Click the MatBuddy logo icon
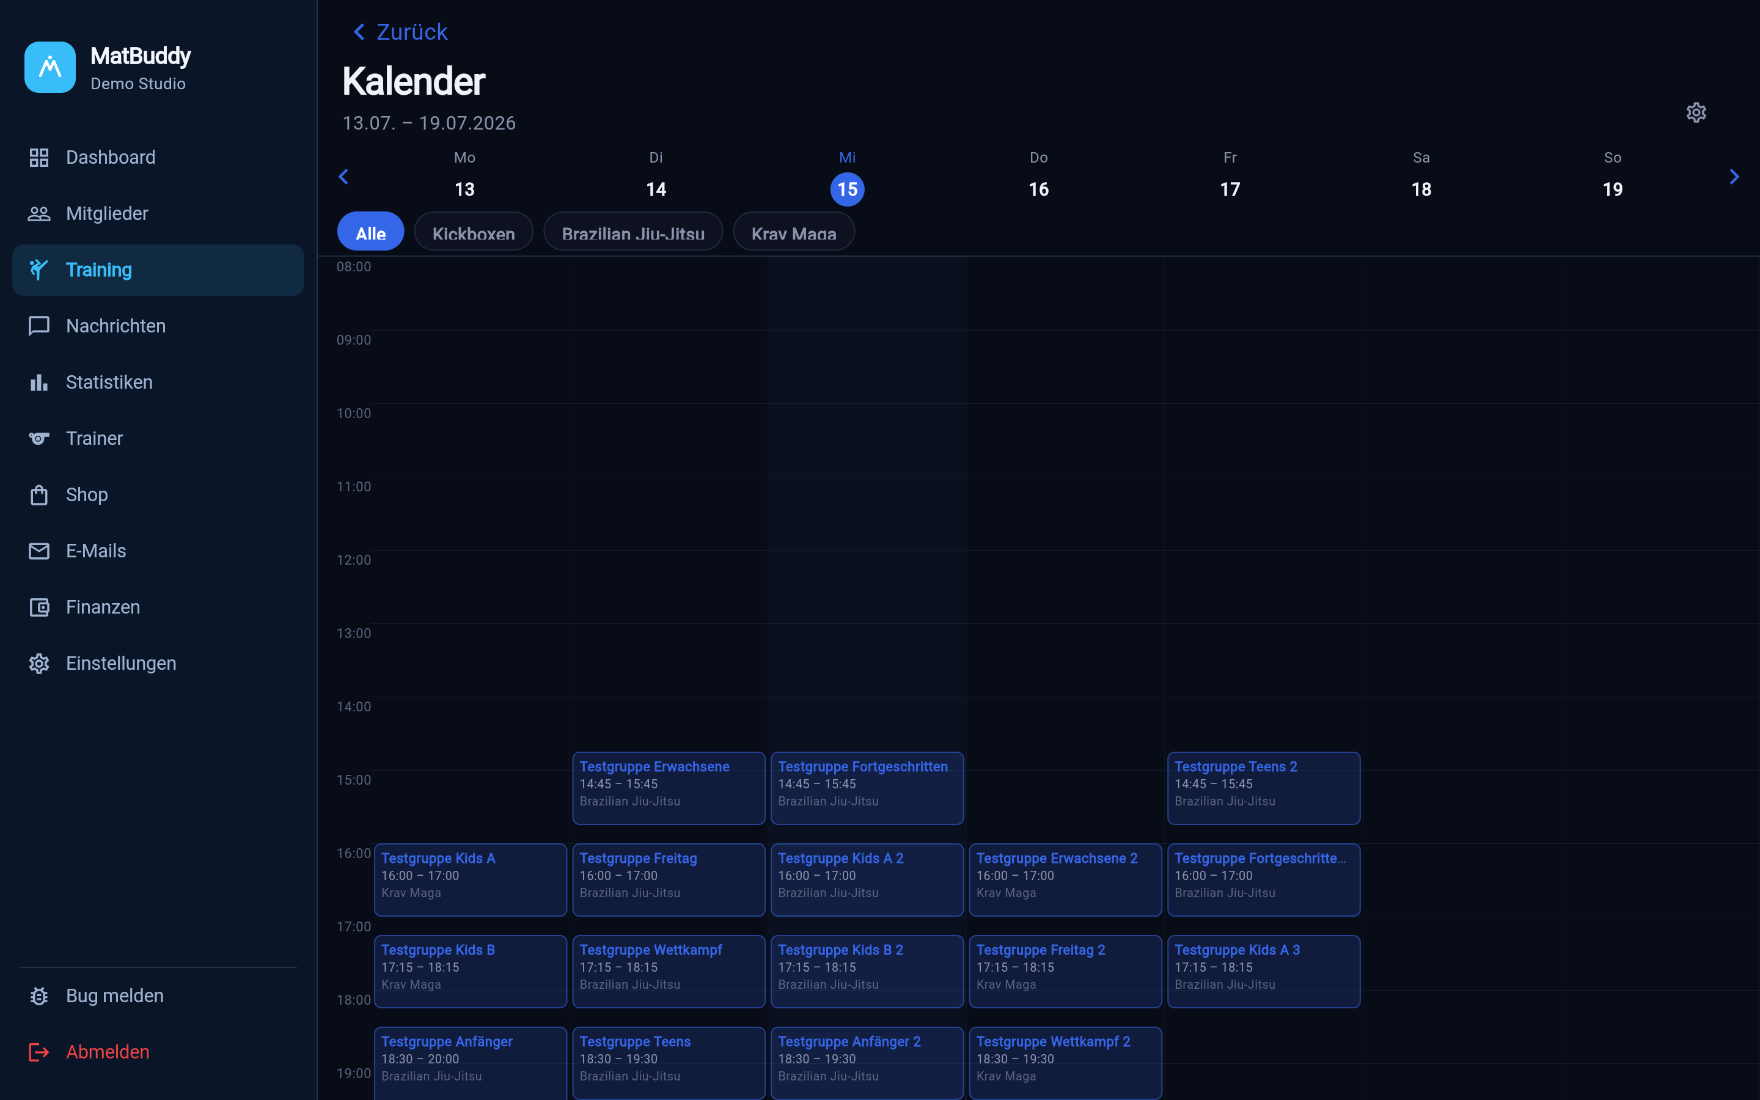 click(50, 67)
